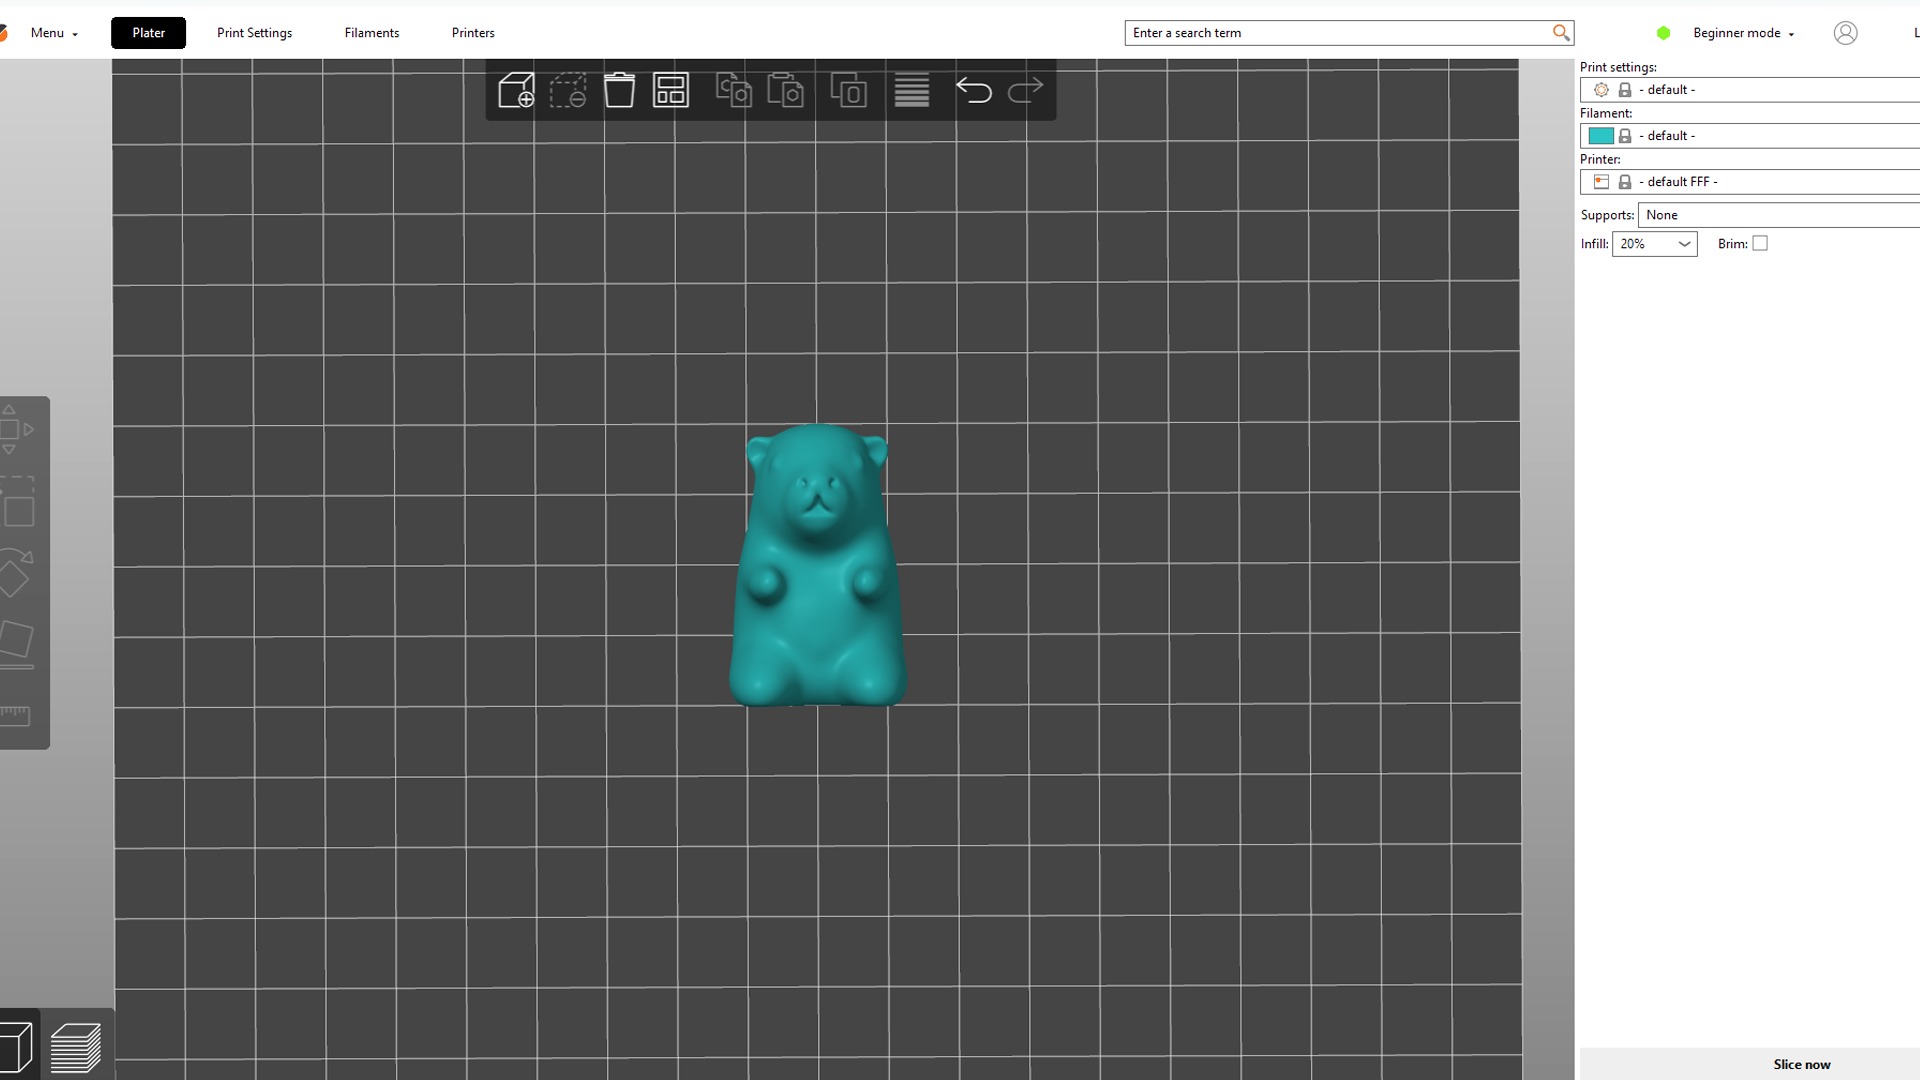Switch to 3D editor view
The image size is (1920, 1080).
[17, 1047]
